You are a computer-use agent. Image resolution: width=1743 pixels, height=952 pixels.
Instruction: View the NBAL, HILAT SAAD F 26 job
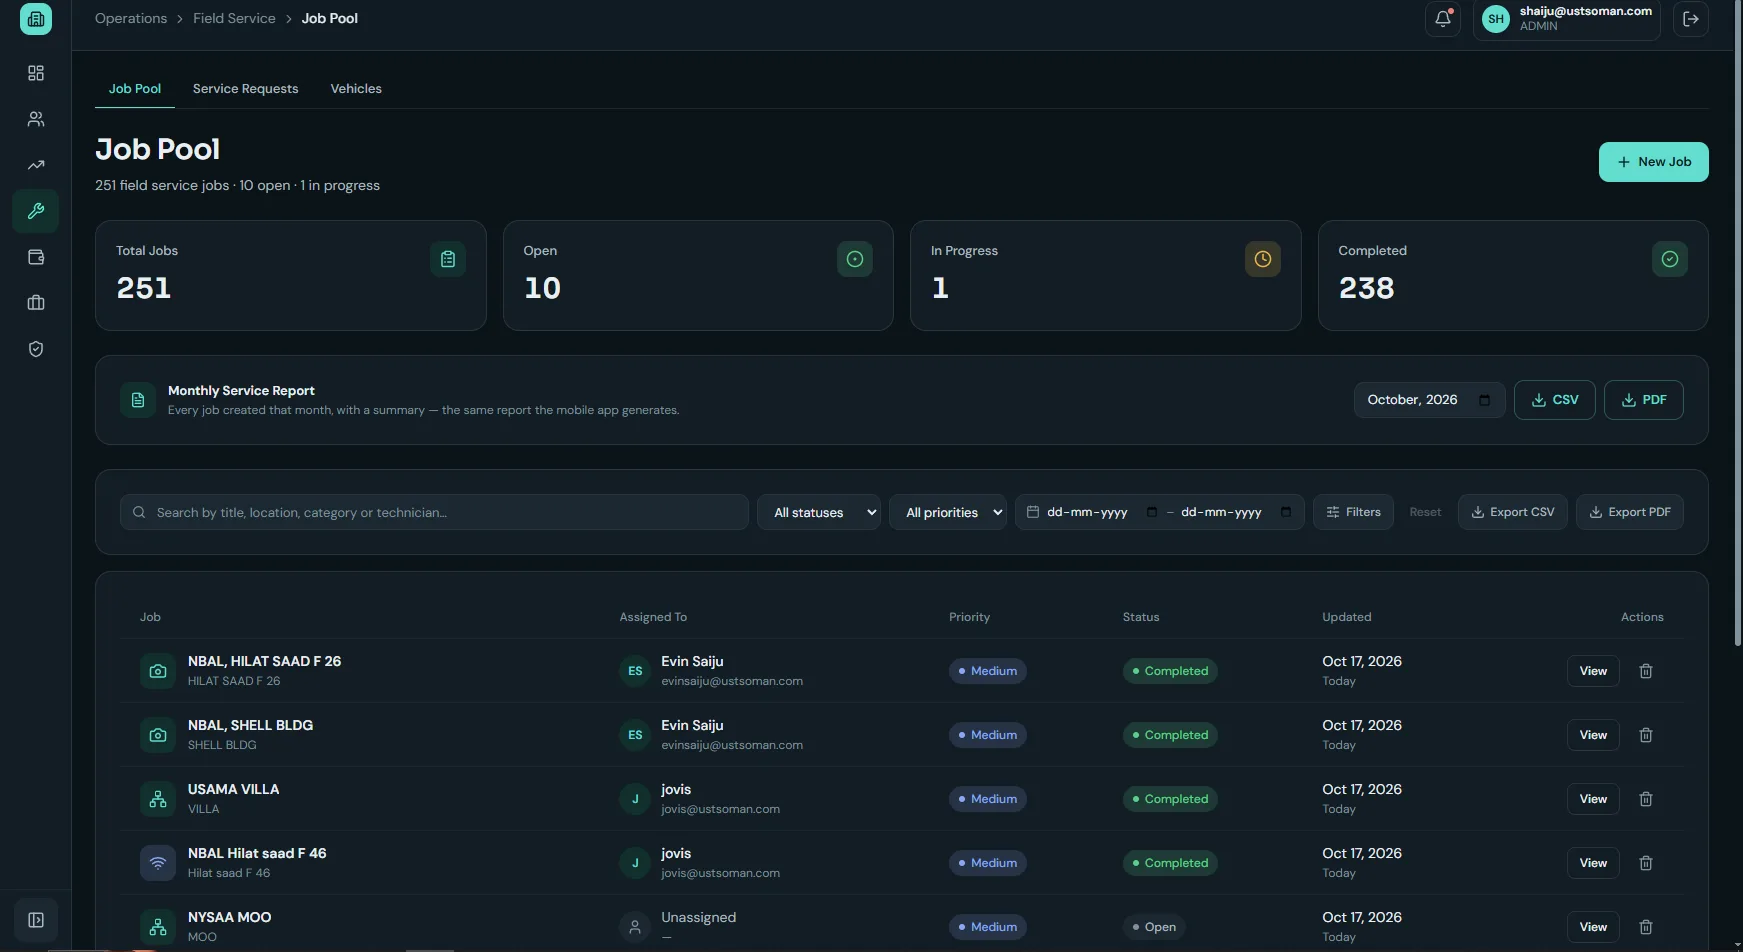coord(1593,671)
